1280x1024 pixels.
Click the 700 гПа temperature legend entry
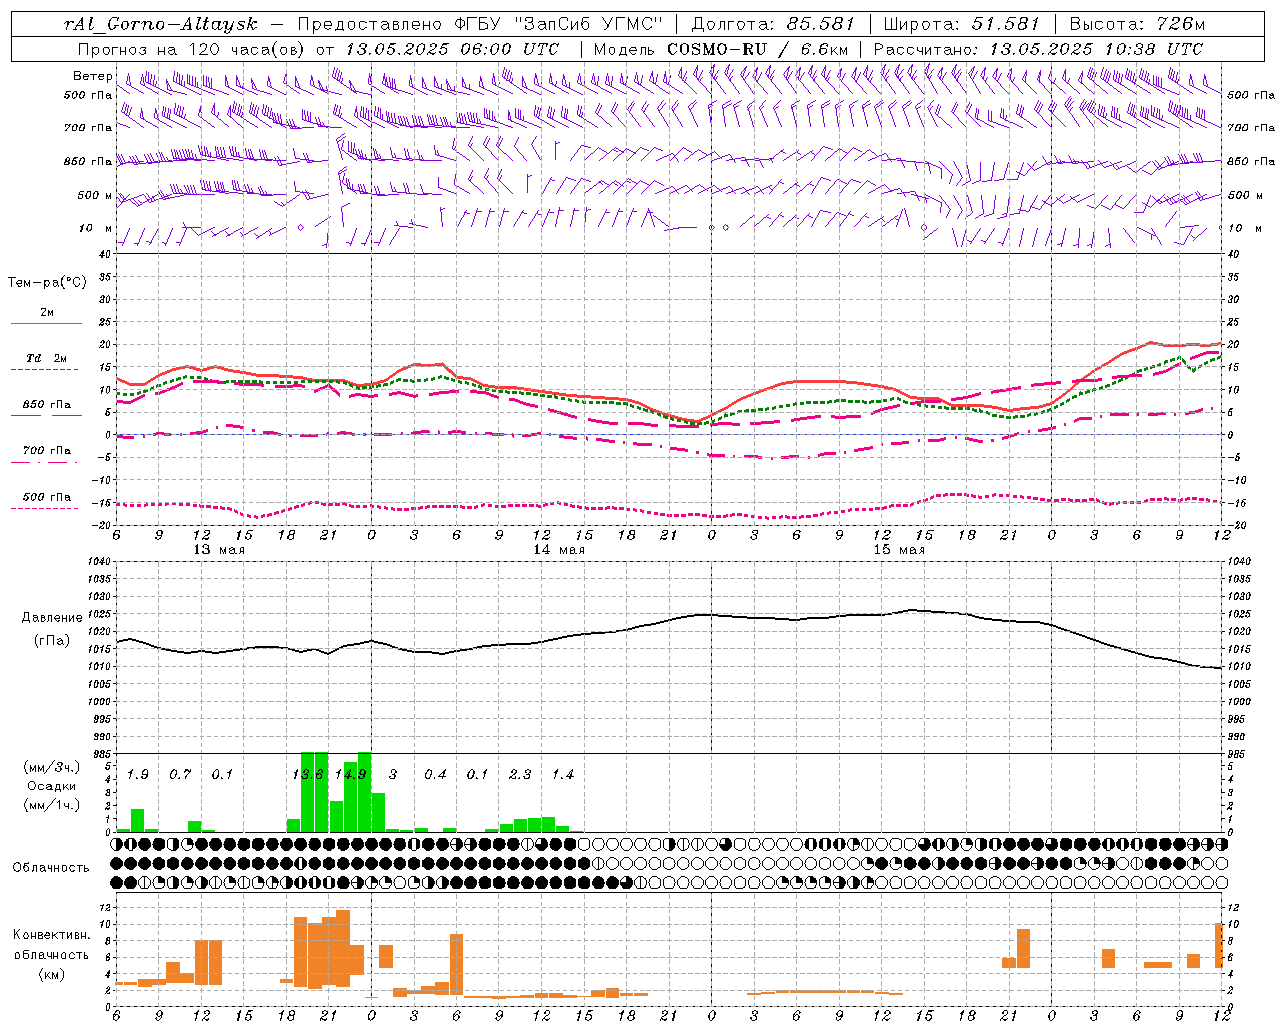pyautogui.click(x=47, y=451)
